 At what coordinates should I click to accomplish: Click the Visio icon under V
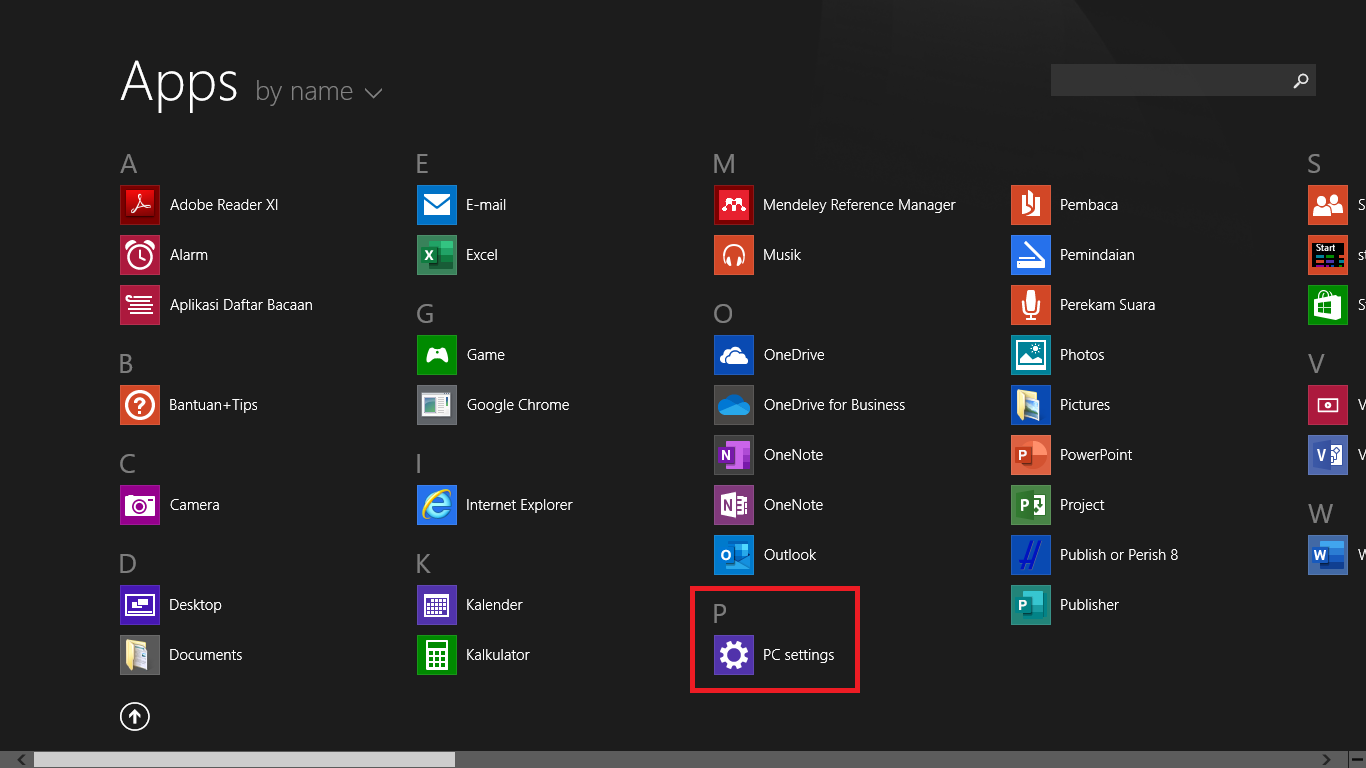click(x=1328, y=455)
